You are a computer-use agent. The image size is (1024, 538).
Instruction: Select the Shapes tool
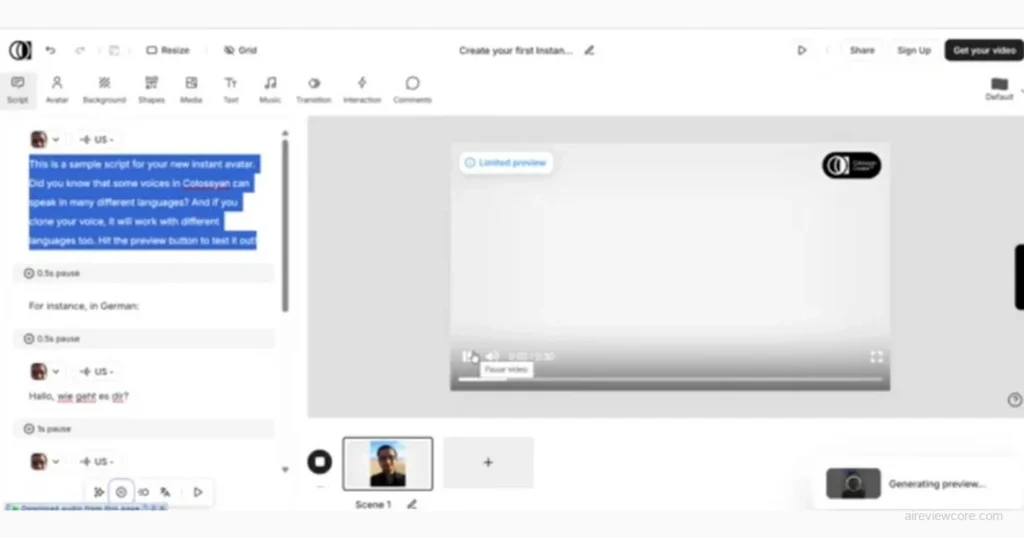click(x=151, y=89)
